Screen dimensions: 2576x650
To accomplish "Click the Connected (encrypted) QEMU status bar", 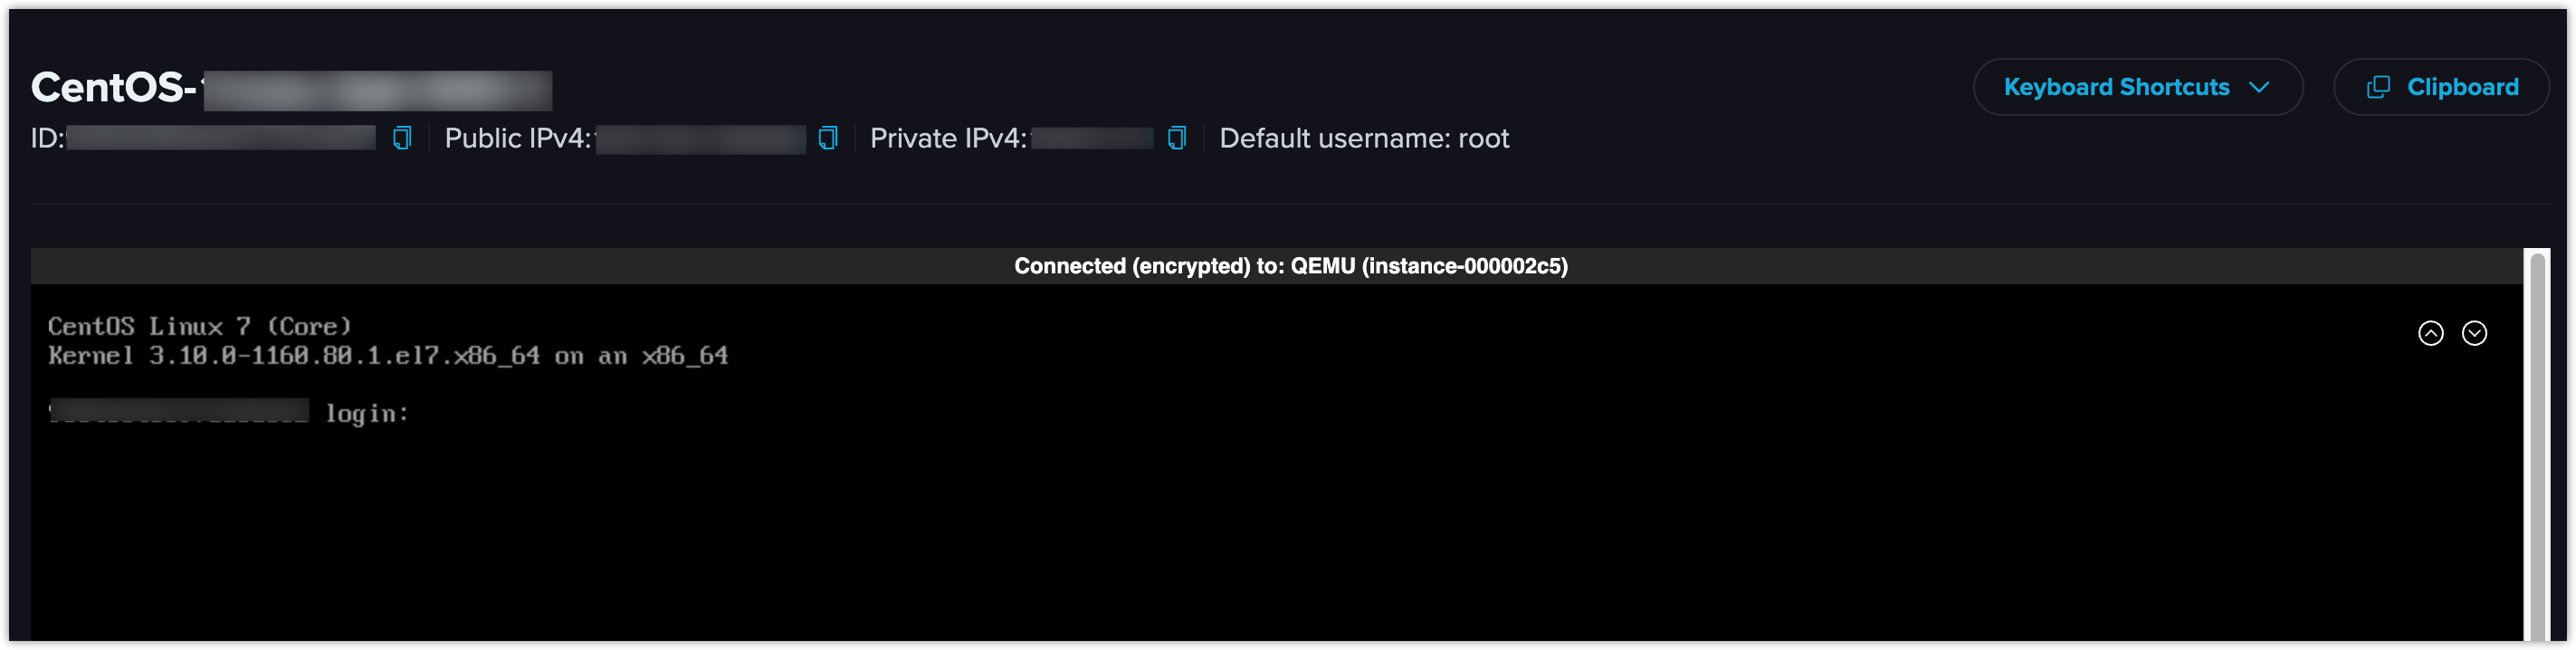I will pyautogui.click(x=1276, y=266).
